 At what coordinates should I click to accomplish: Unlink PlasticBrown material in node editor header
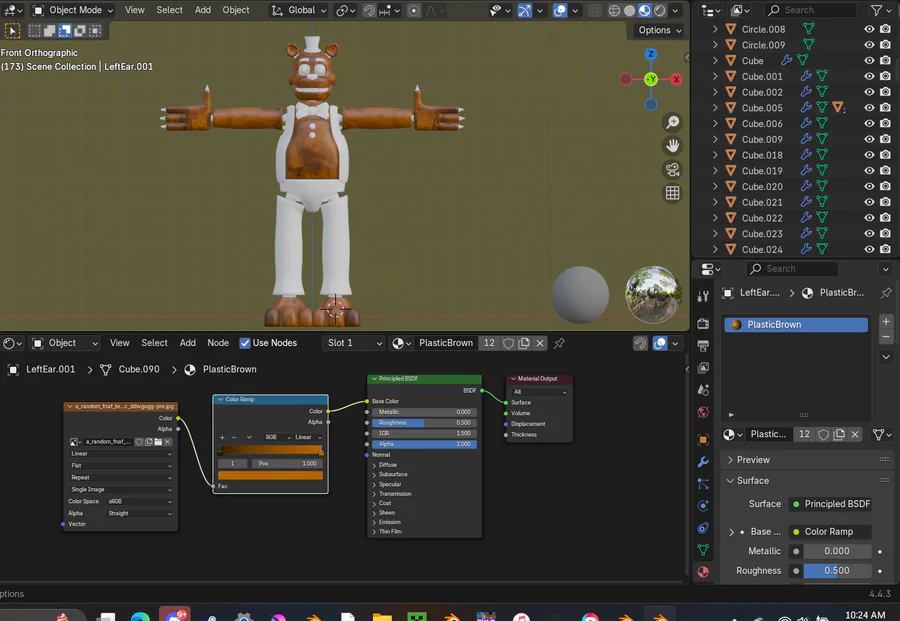tap(540, 343)
